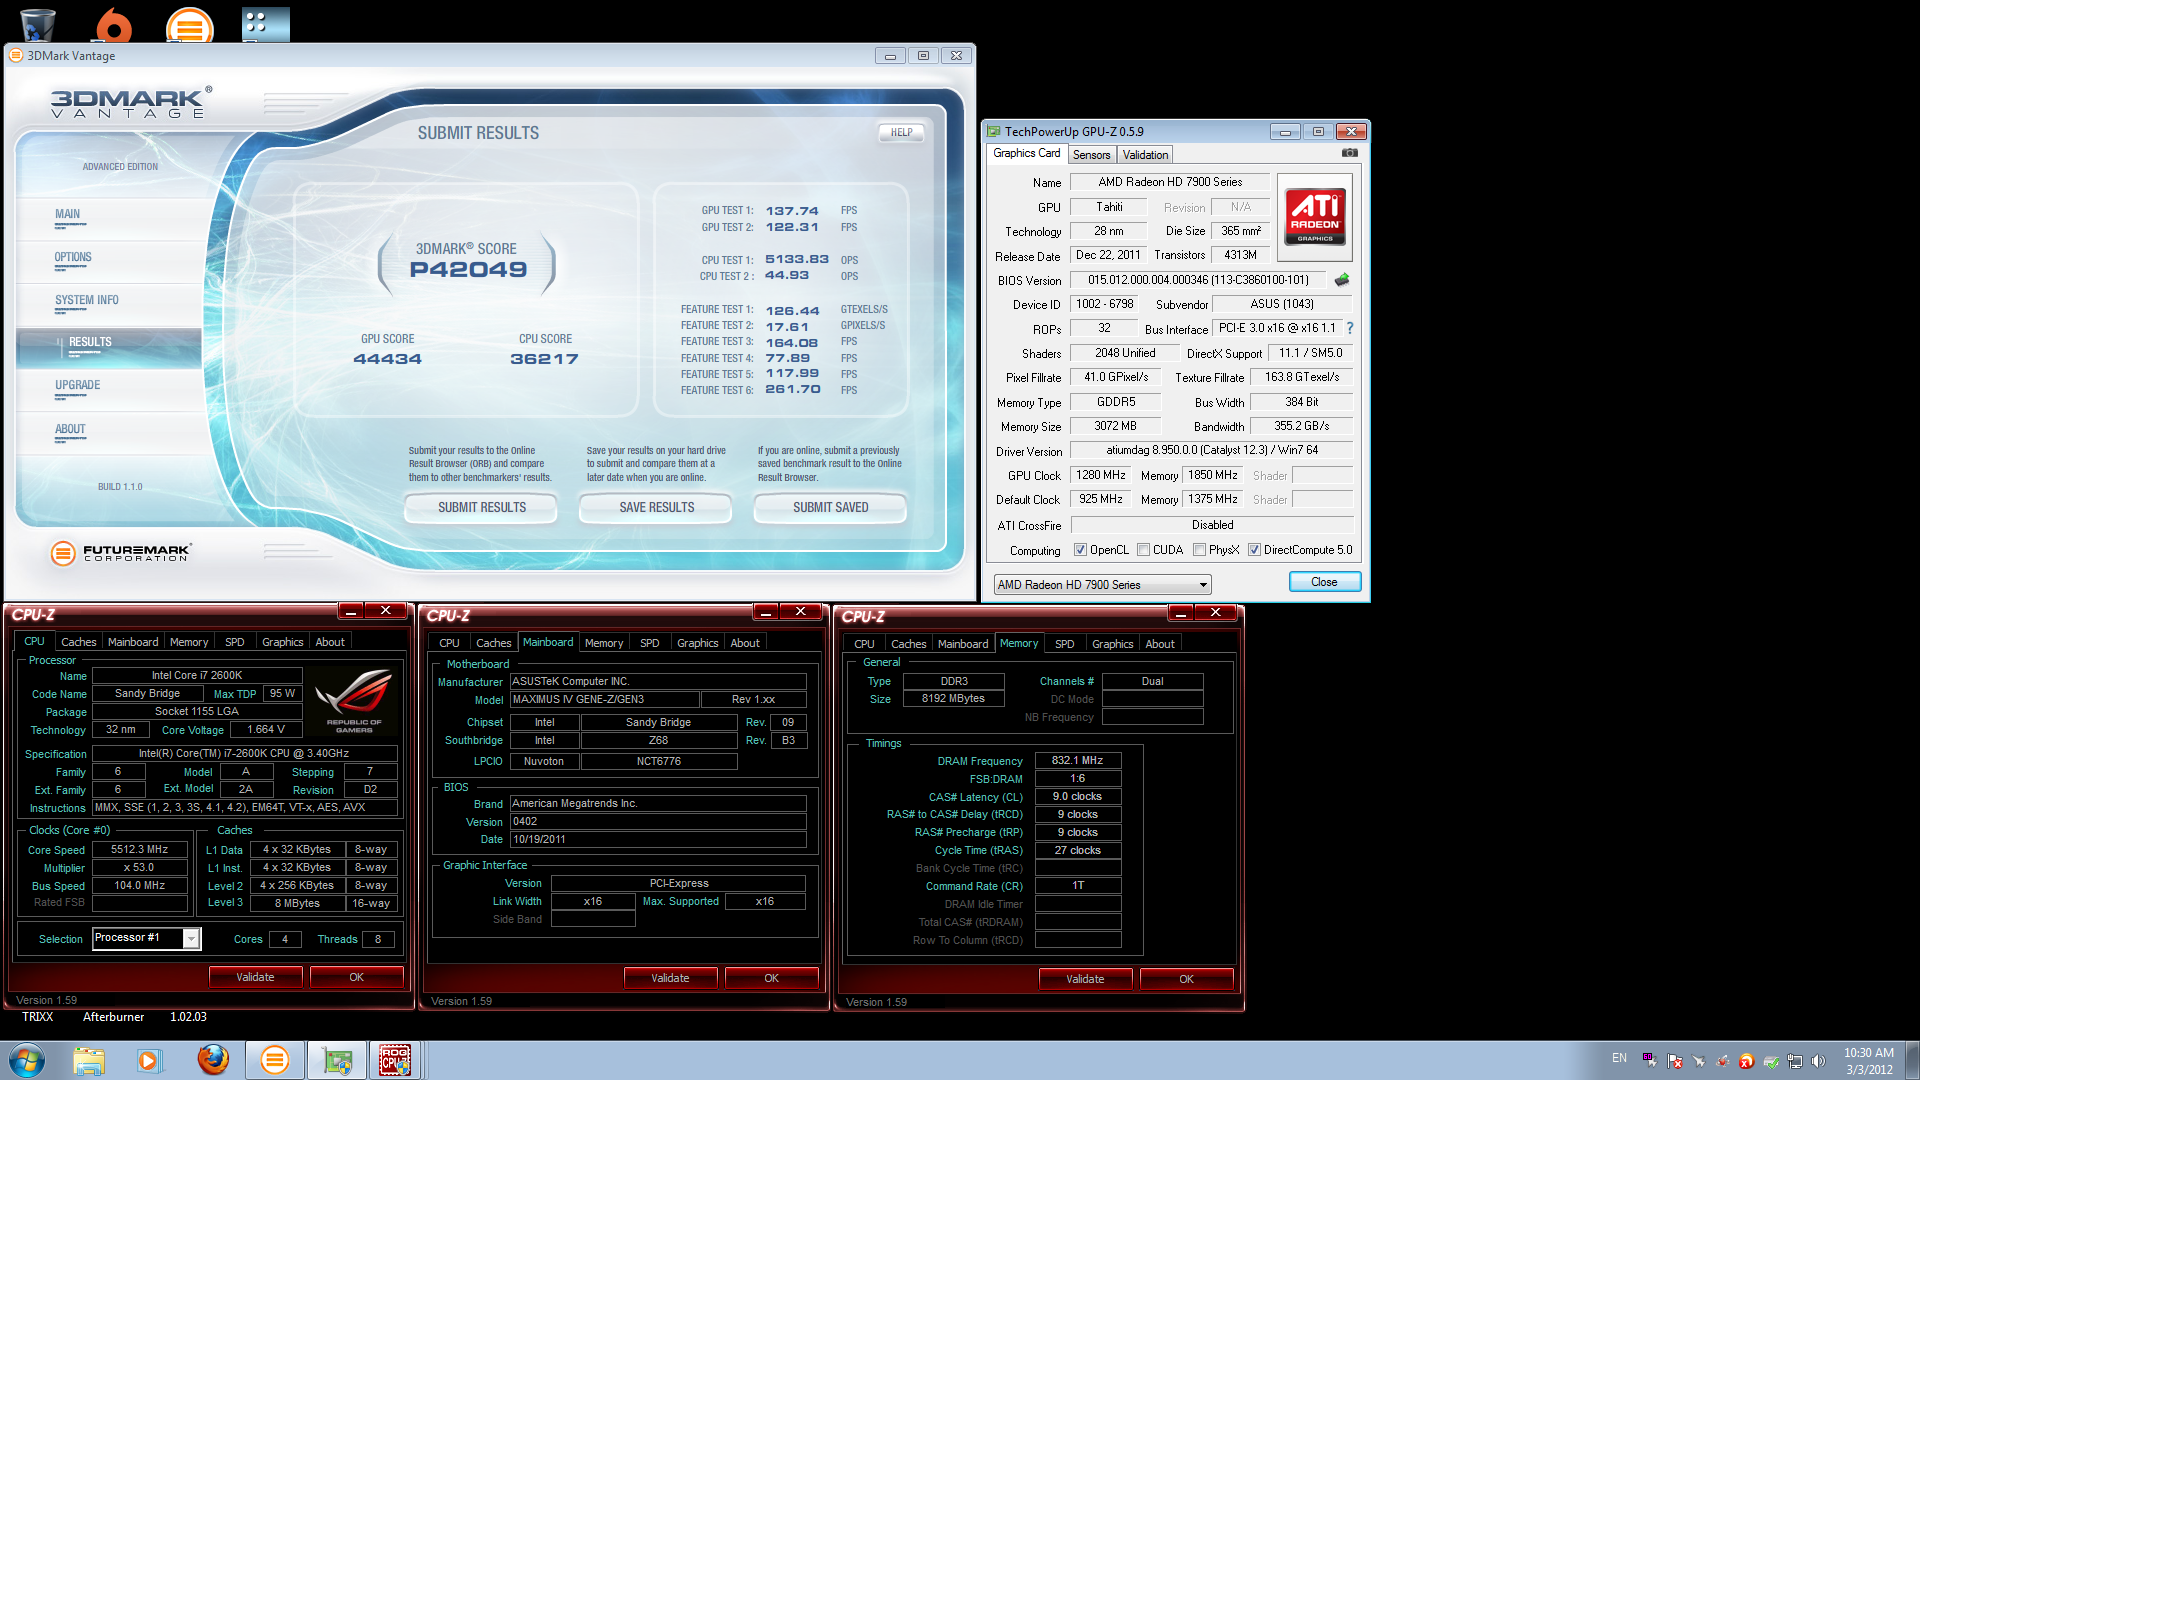Click the SUBMIT RESULTS button
This screenshot has width=2160, height=1620.
click(481, 508)
